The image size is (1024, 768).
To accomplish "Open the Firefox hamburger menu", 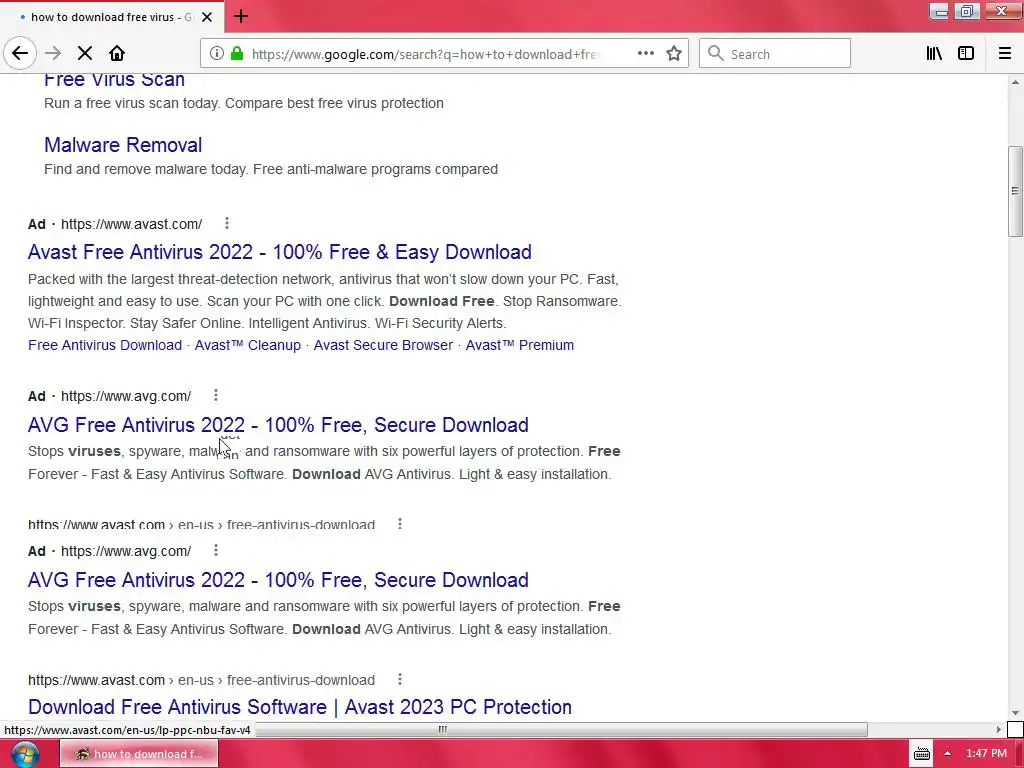I will [x=1004, y=54].
